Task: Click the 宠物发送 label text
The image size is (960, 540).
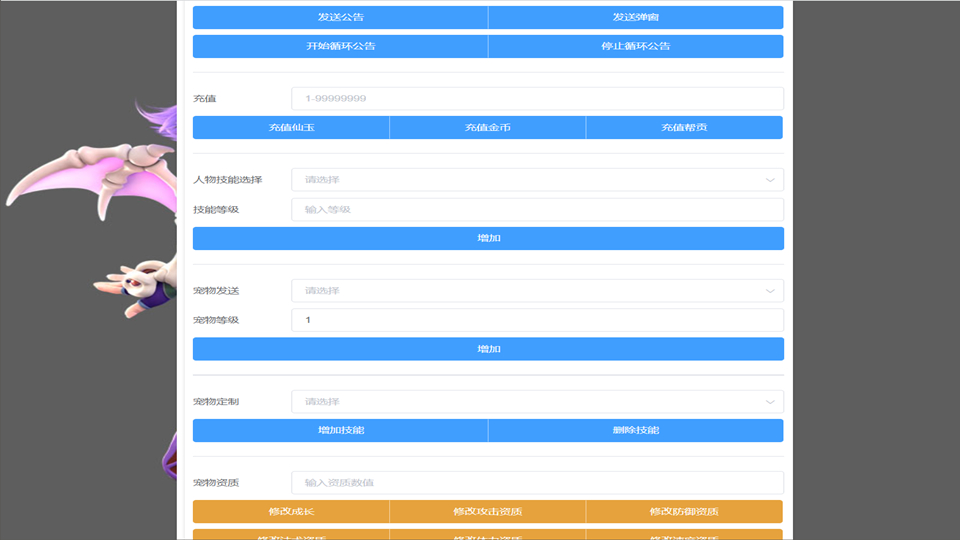Action: point(216,291)
